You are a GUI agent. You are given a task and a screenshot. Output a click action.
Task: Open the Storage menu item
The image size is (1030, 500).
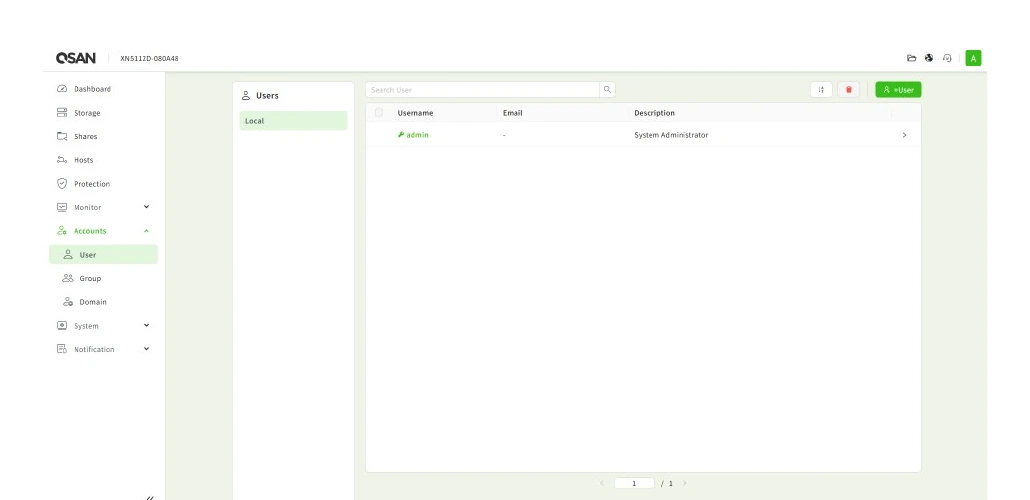click(x=103, y=112)
